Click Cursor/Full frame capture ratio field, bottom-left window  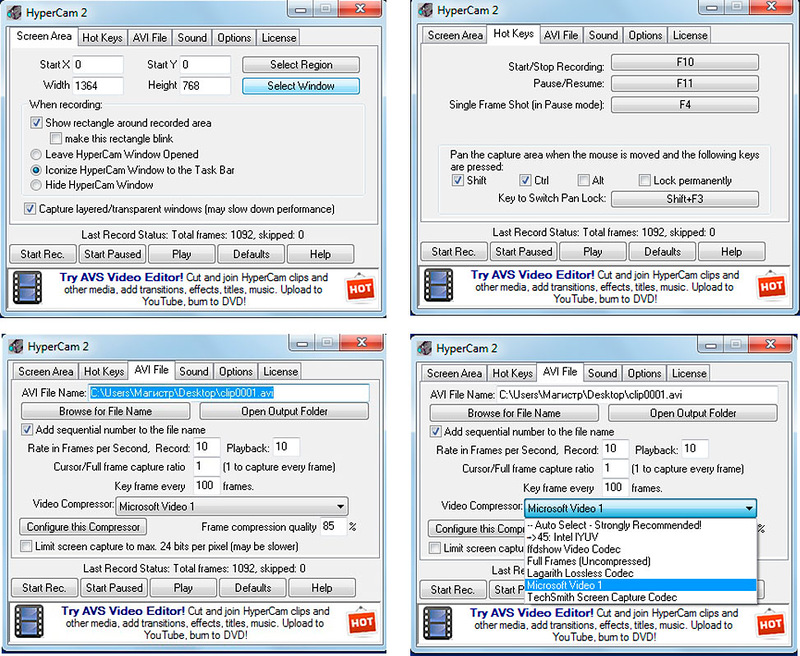207,466
